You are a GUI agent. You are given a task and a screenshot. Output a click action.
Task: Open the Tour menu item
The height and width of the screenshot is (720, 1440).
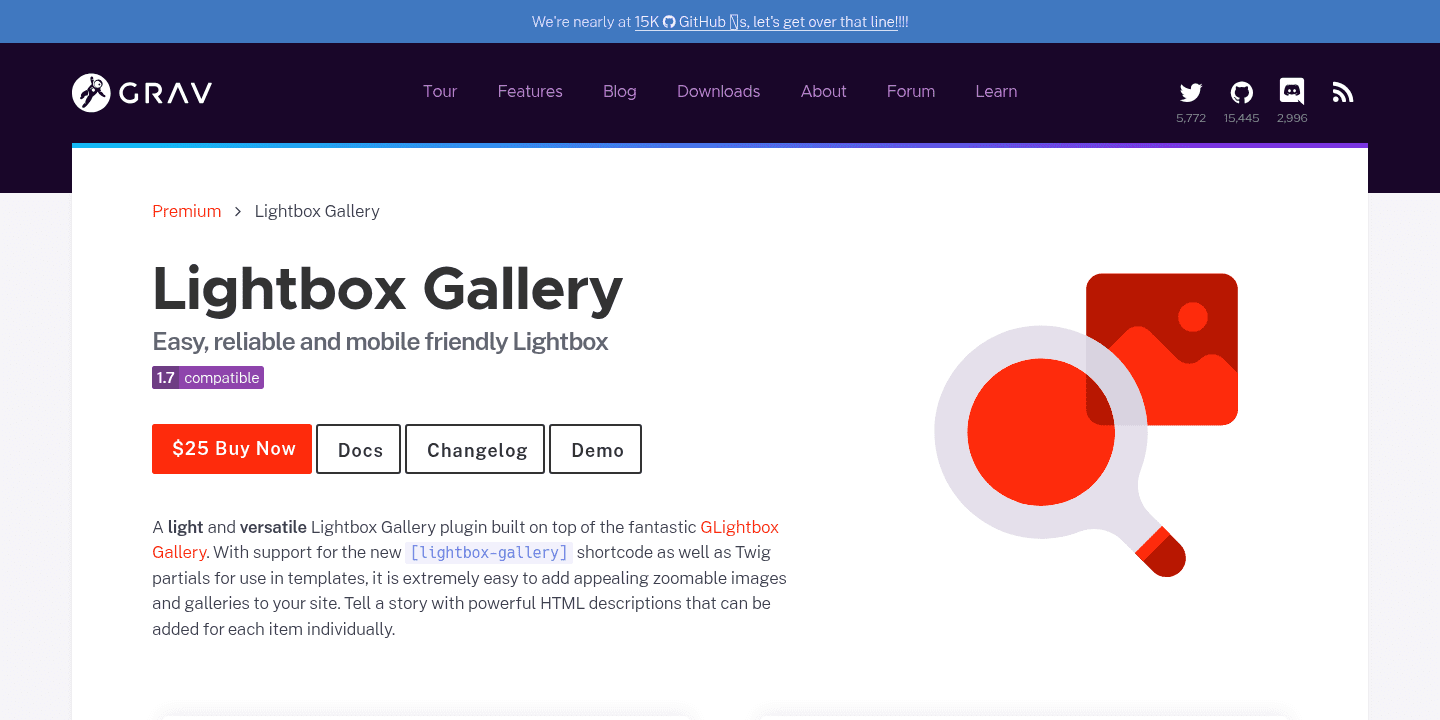point(440,91)
